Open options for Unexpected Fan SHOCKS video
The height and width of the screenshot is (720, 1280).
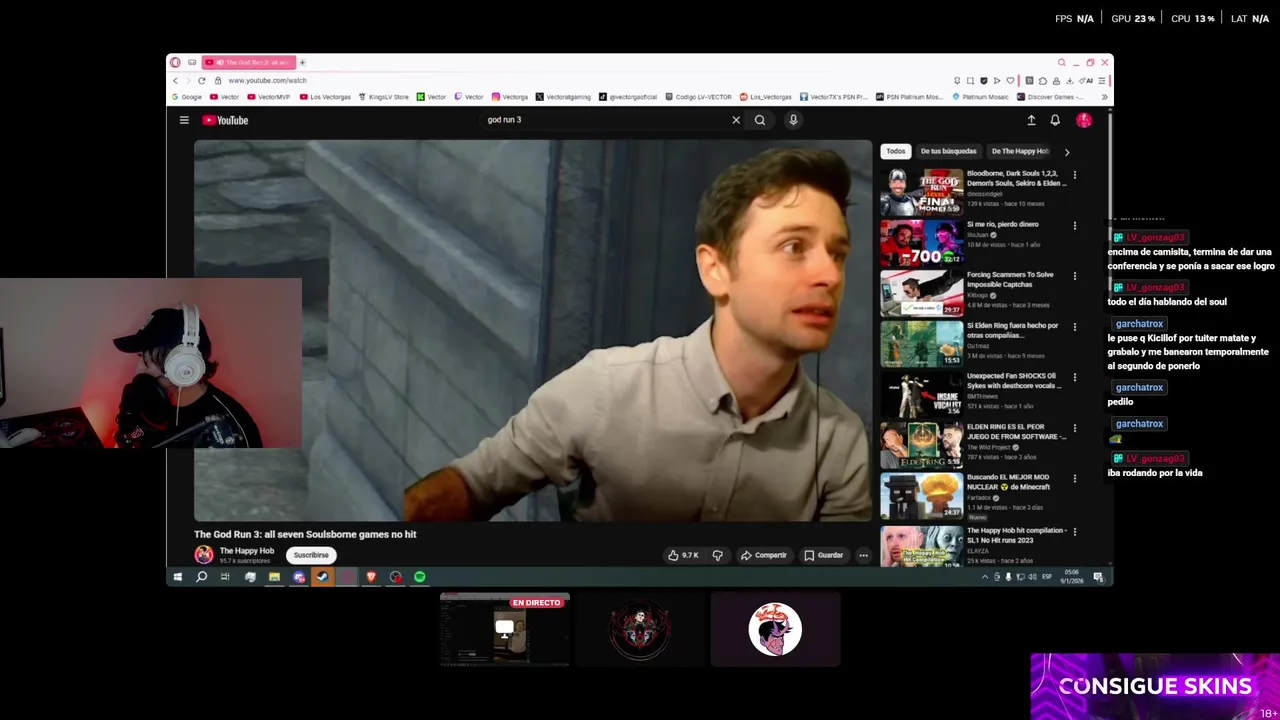click(x=1075, y=378)
